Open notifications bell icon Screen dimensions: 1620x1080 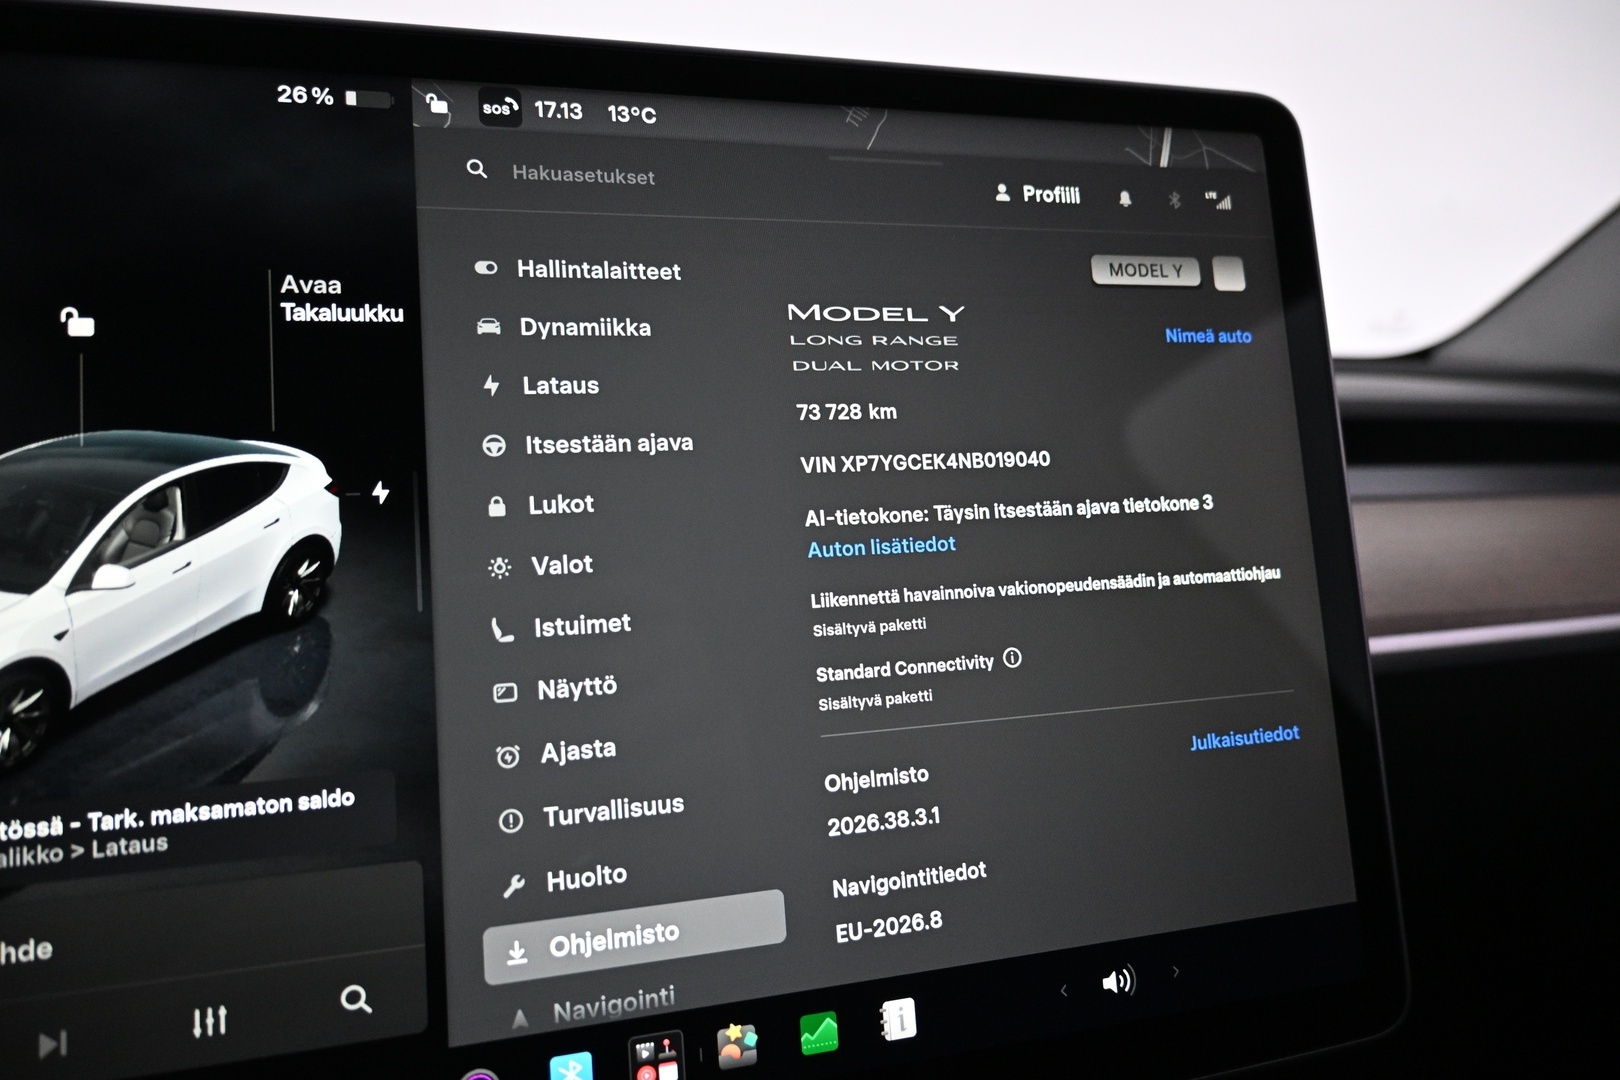(x=1125, y=198)
